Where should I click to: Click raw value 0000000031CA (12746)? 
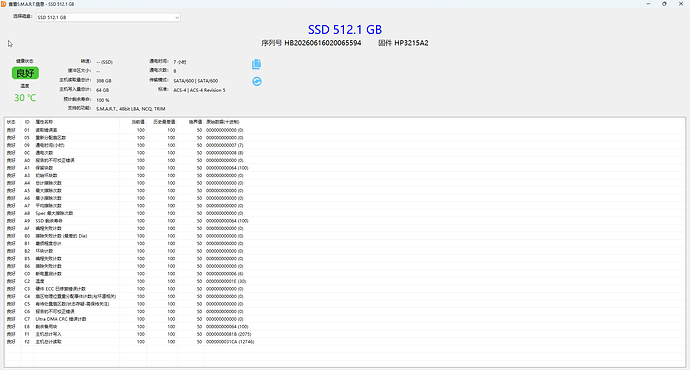coord(230,341)
